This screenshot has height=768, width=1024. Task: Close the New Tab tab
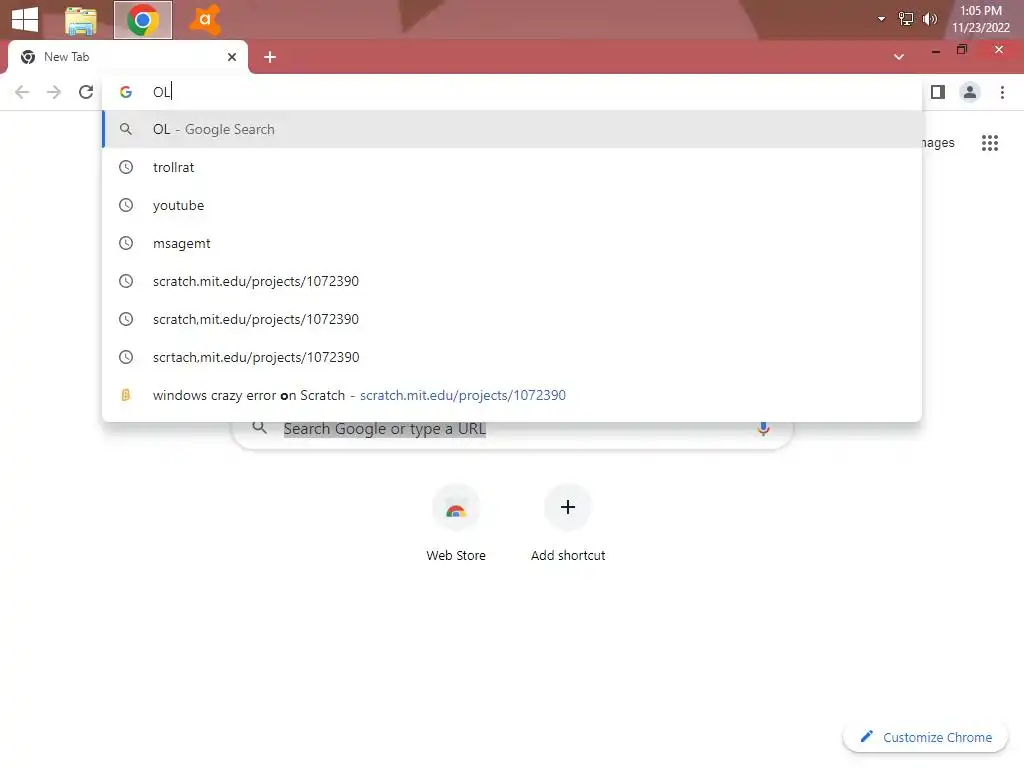coord(232,57)
